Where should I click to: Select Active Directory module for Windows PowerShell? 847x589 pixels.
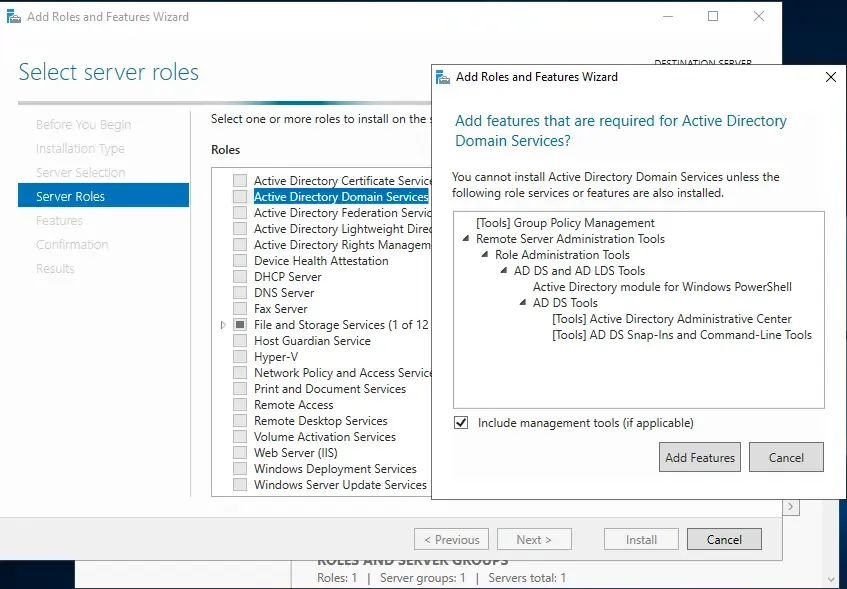coord(662,286)
